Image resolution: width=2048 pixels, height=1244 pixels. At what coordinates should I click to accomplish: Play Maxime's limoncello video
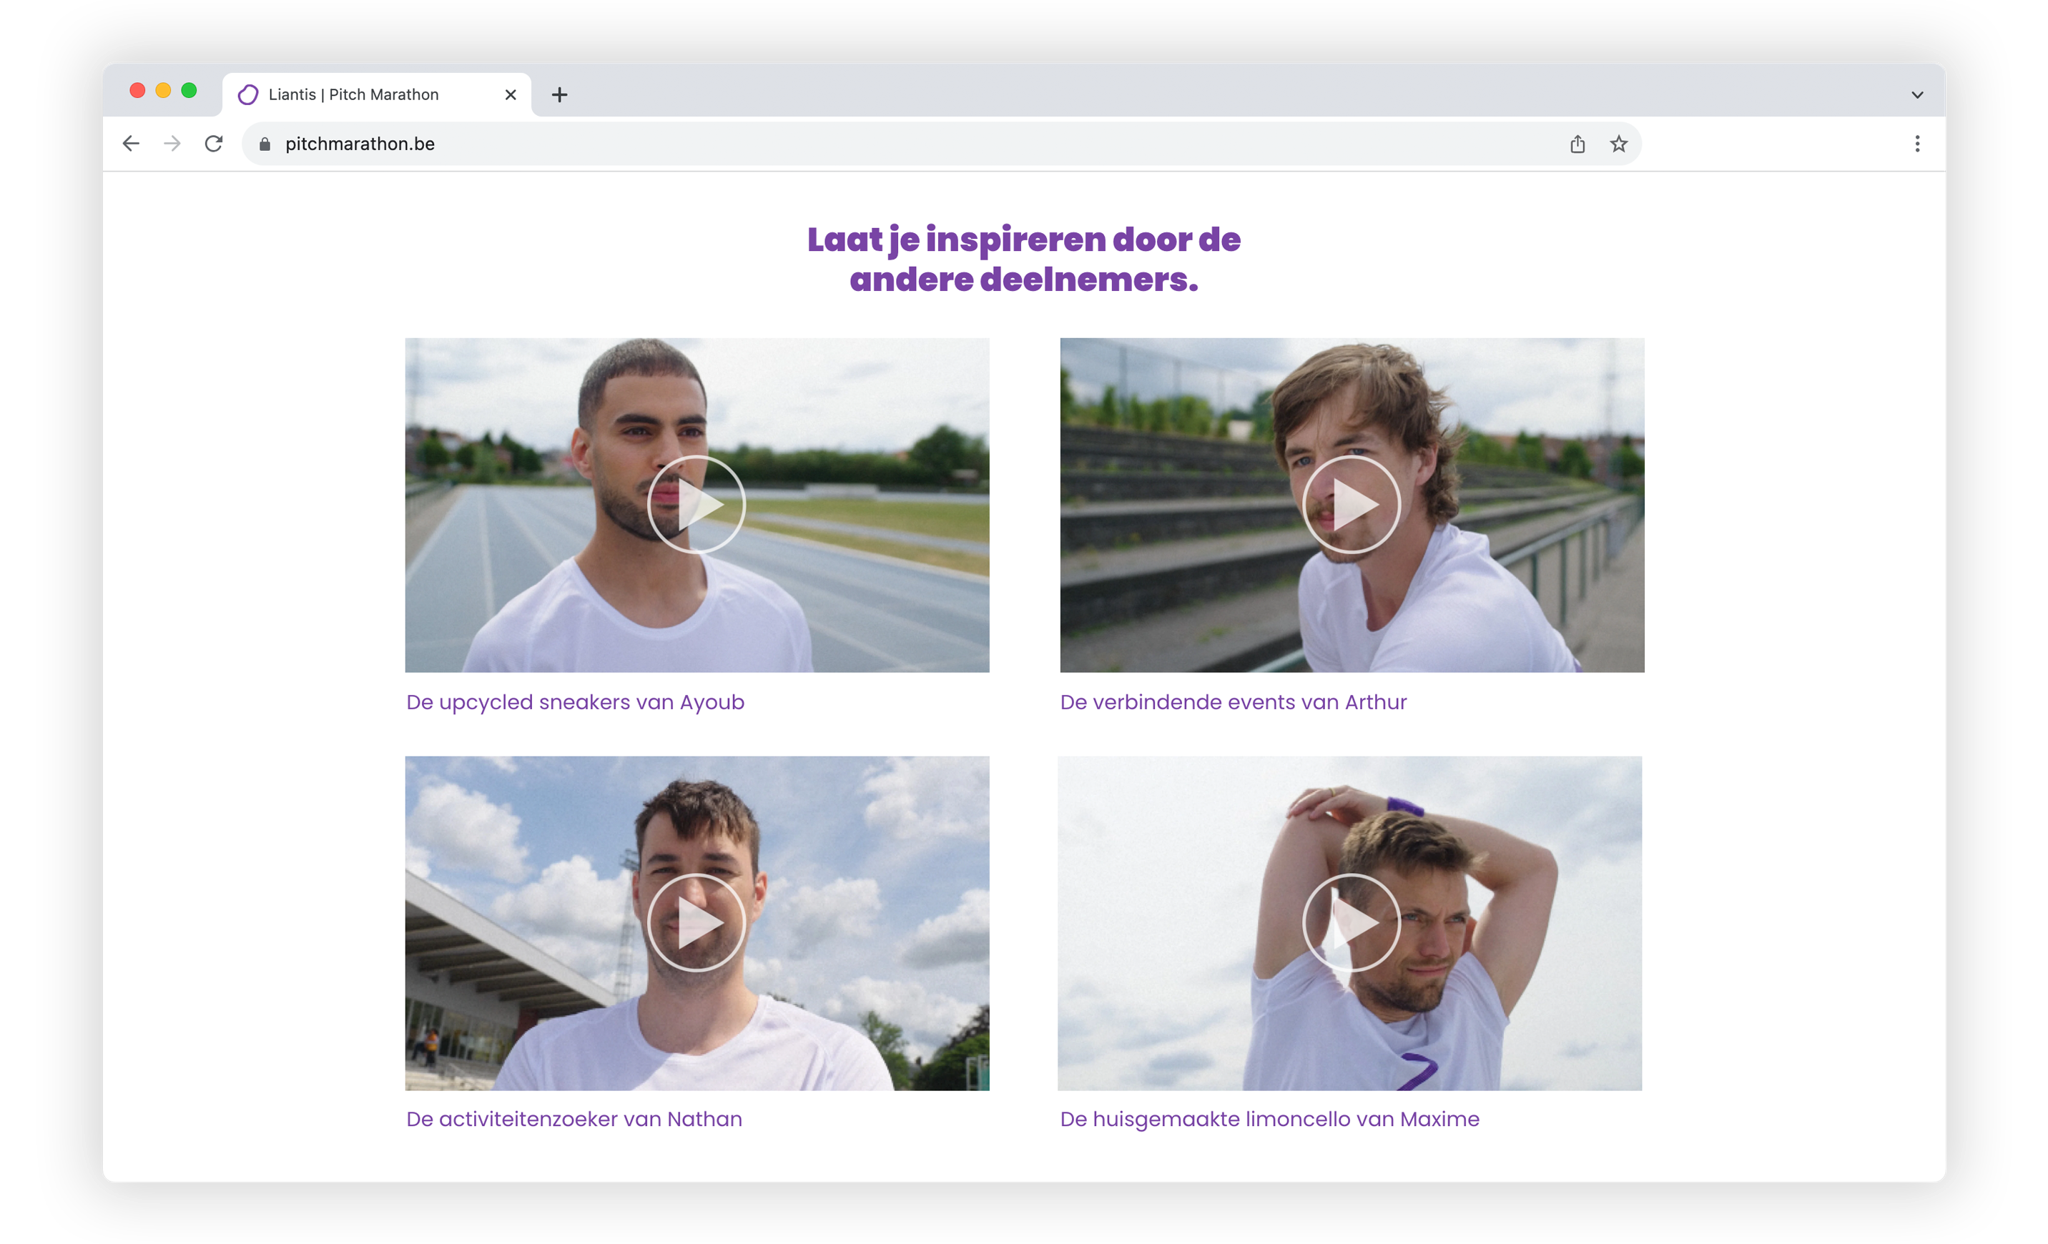tap(1351, 922)
